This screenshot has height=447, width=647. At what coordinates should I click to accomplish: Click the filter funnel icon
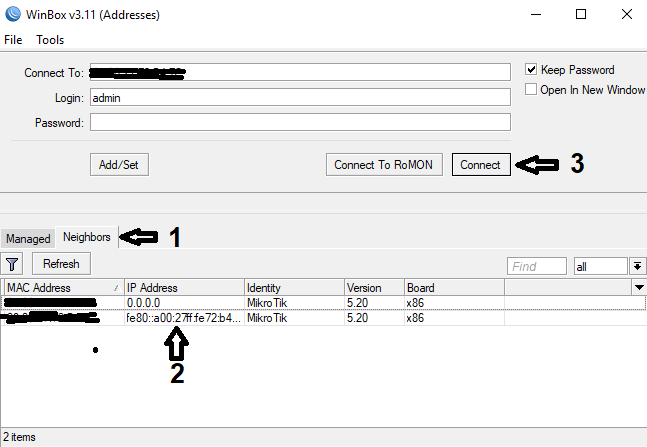coord(12,264)
